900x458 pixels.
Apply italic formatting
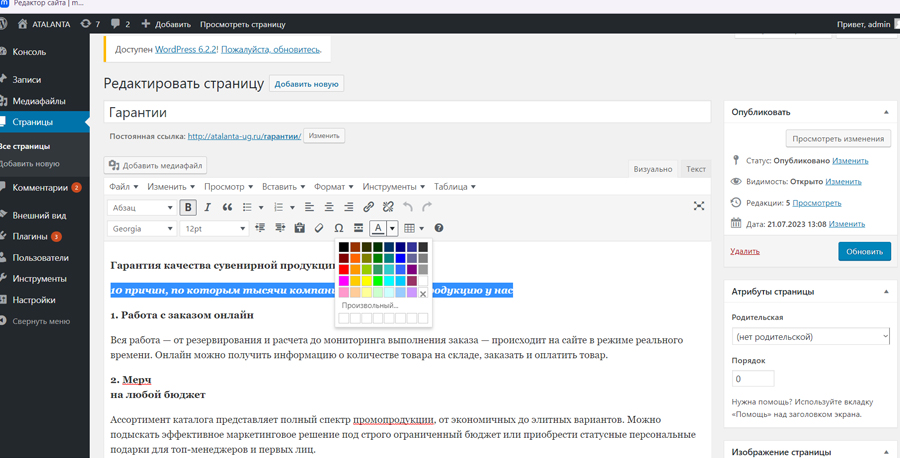click(x=208, y=207)
